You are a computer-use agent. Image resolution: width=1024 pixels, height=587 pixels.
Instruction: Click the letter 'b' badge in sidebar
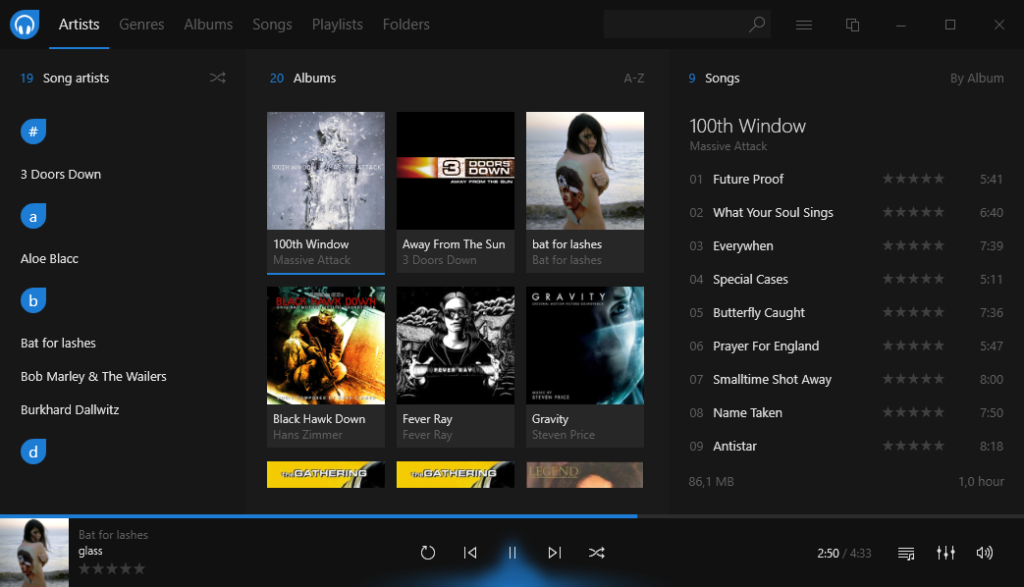[32, 300]
